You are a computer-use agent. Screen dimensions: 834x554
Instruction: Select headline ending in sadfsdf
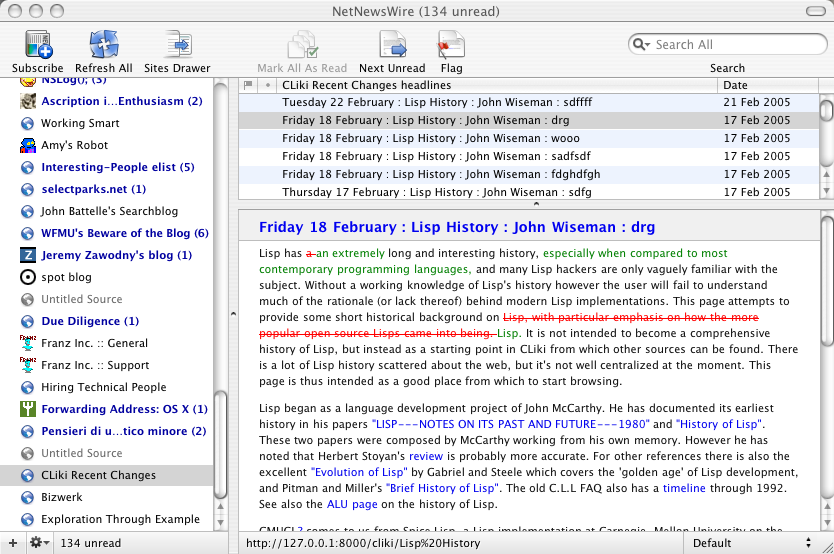(528, 156)
